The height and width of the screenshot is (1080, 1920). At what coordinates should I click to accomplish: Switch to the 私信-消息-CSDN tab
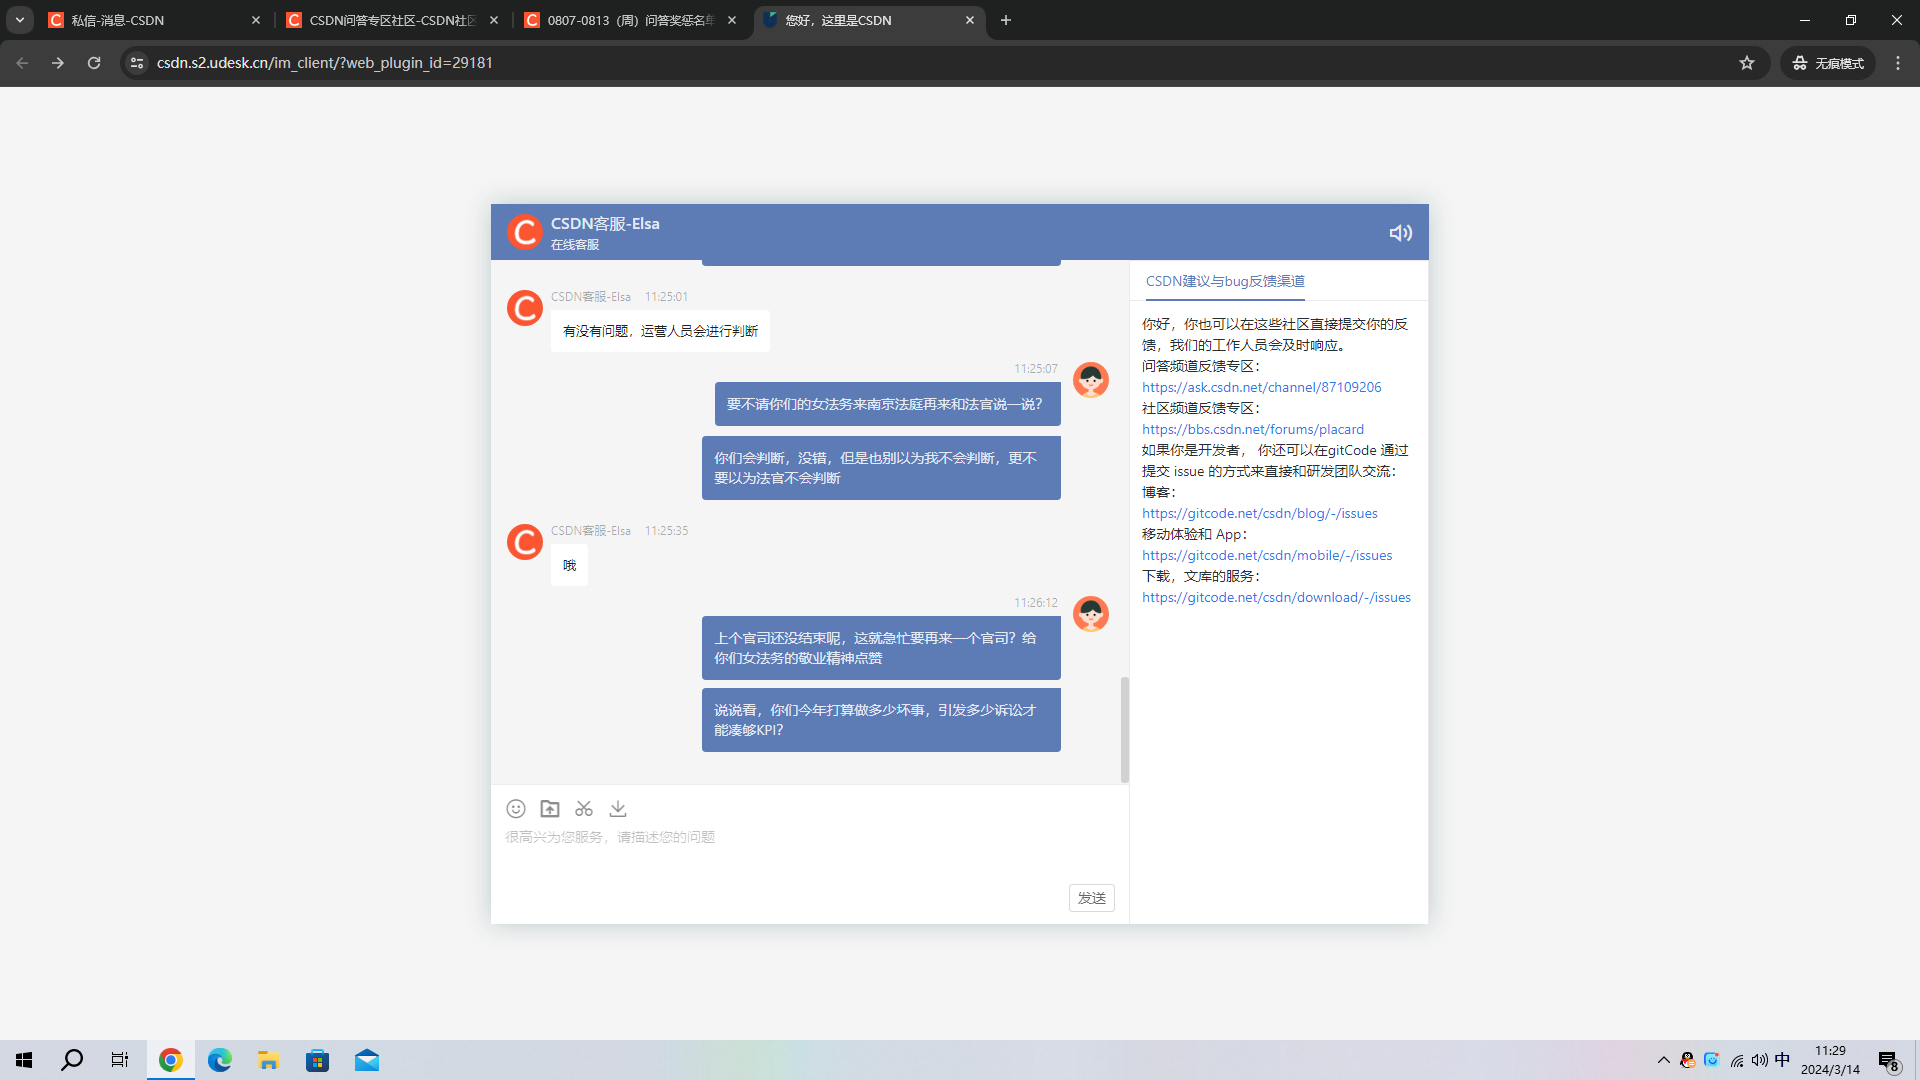(x=140, y=20)
